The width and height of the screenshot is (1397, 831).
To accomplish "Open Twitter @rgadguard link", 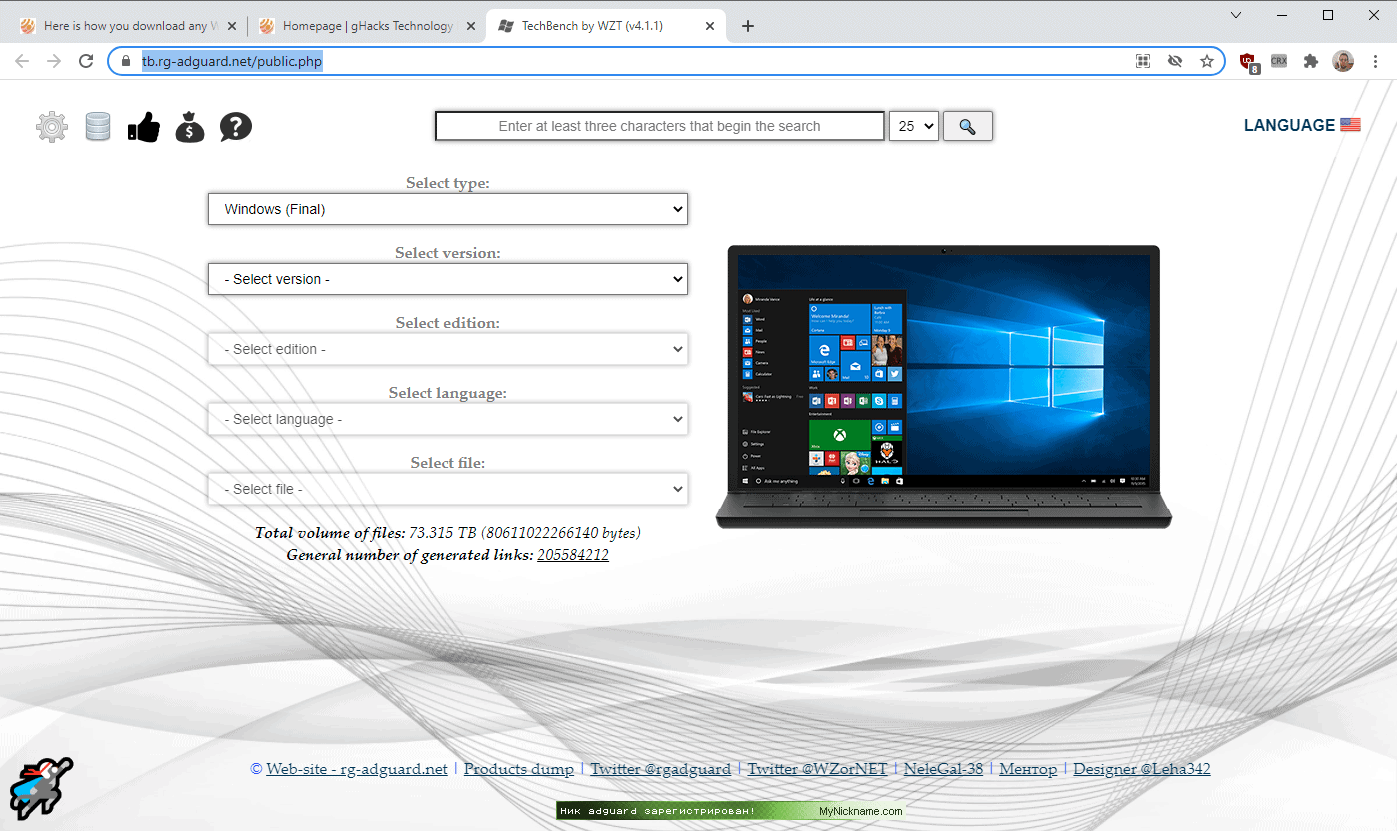I will (660, 769).
